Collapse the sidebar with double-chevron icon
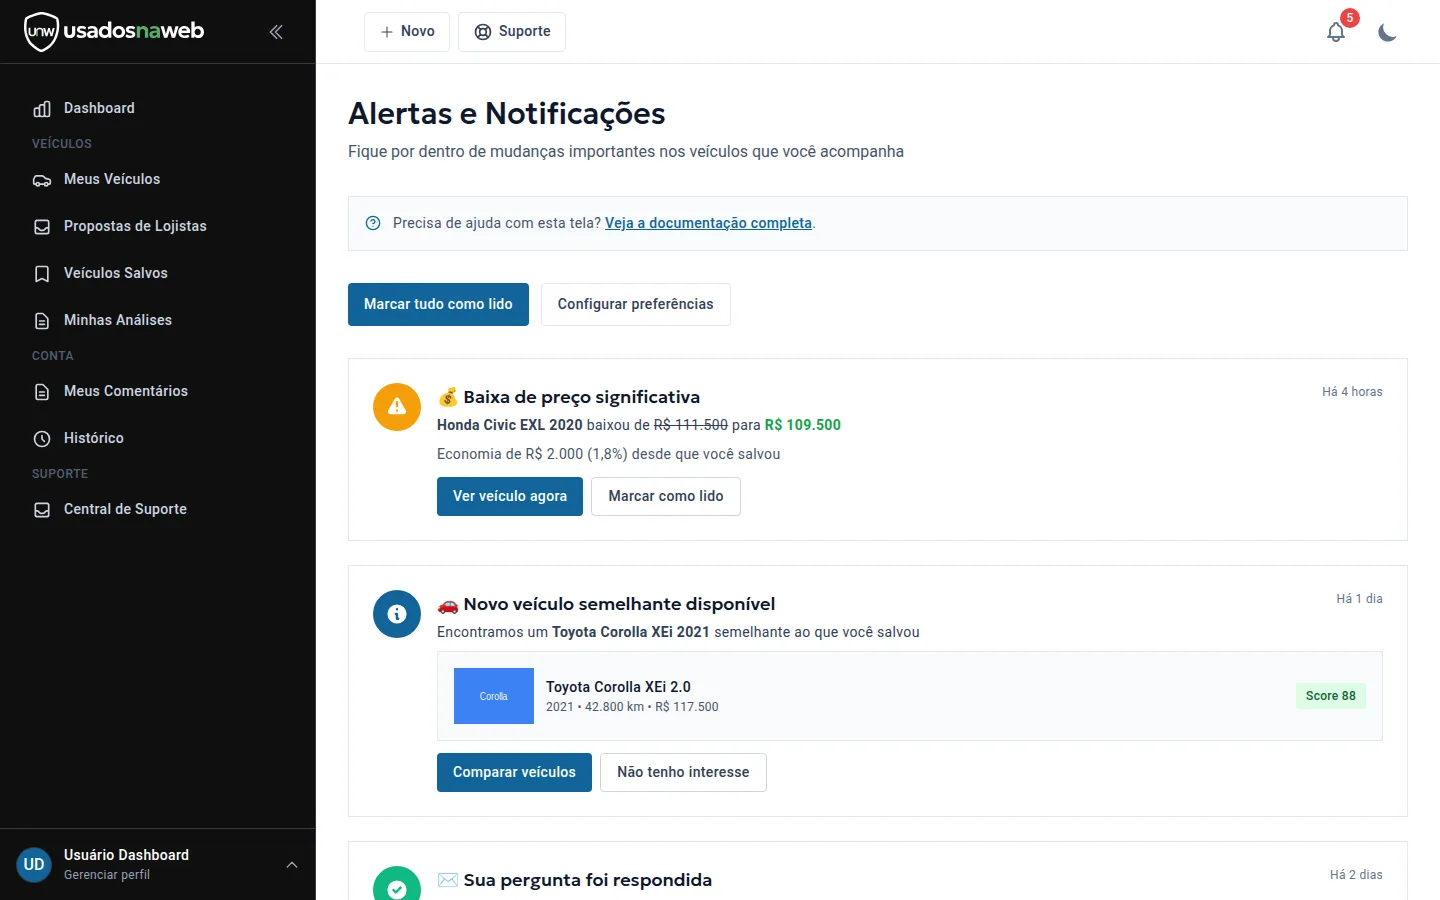The image size is (1440, 900). click(276, 32)
